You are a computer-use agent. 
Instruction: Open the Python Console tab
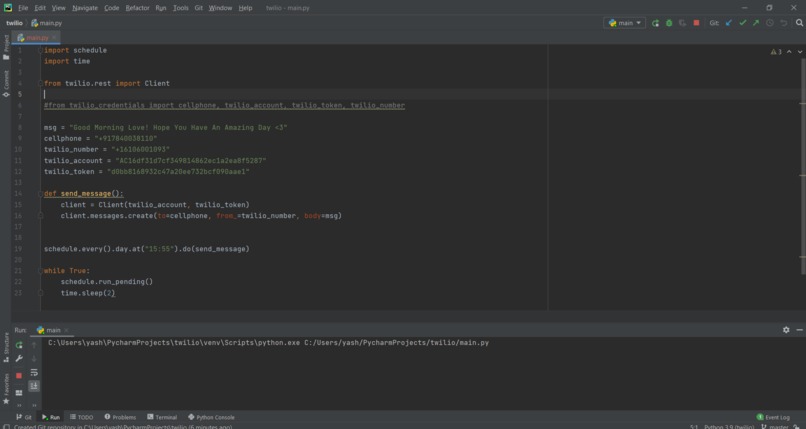(211, 417)
